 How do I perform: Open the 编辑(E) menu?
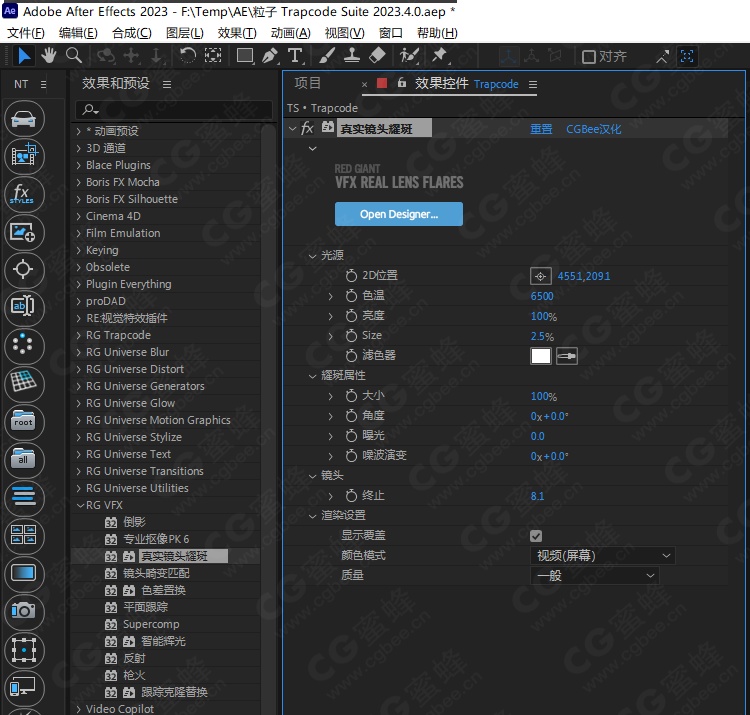click(78, 33)
